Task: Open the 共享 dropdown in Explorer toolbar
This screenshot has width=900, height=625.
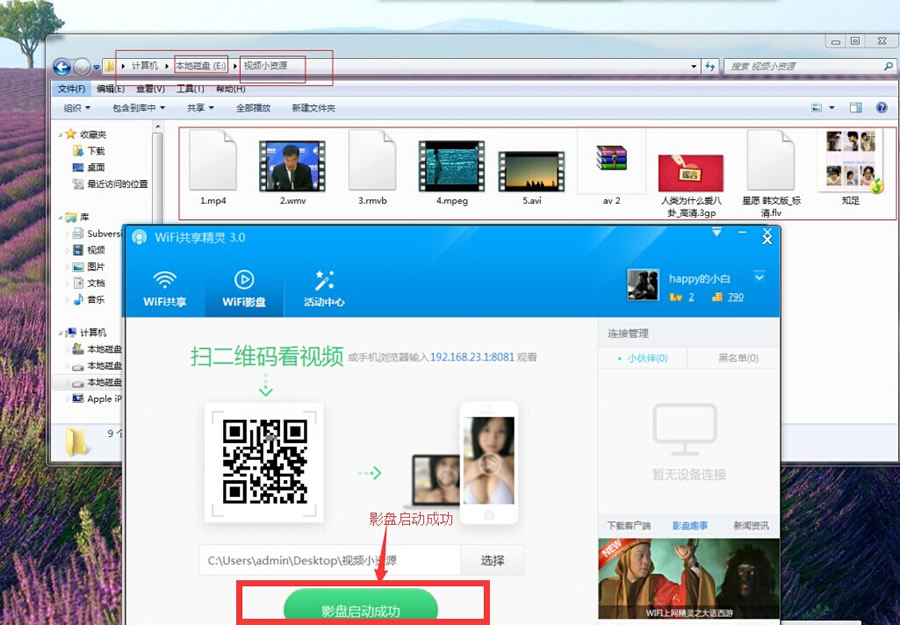Action: coord(200,108)
